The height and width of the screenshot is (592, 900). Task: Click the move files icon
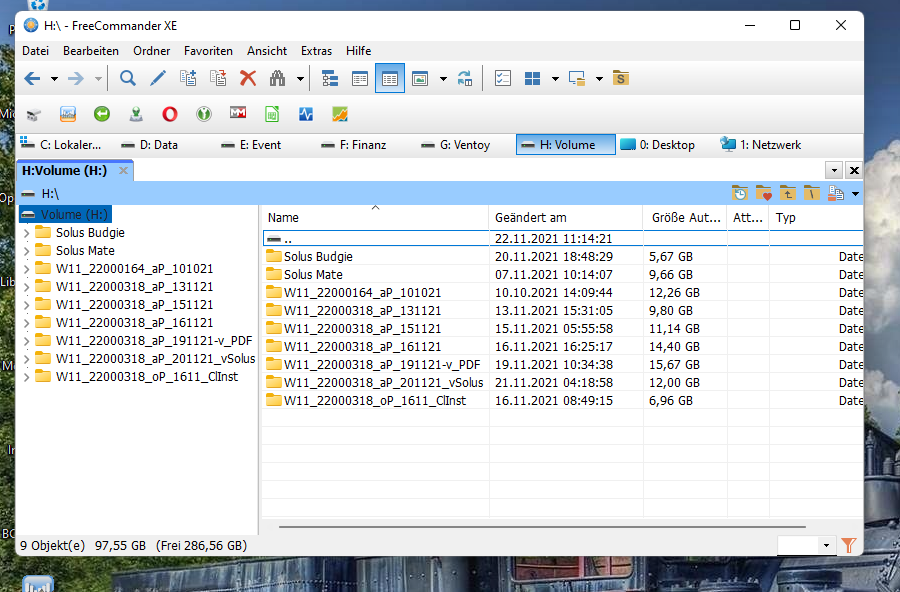[x=218, y=78]
